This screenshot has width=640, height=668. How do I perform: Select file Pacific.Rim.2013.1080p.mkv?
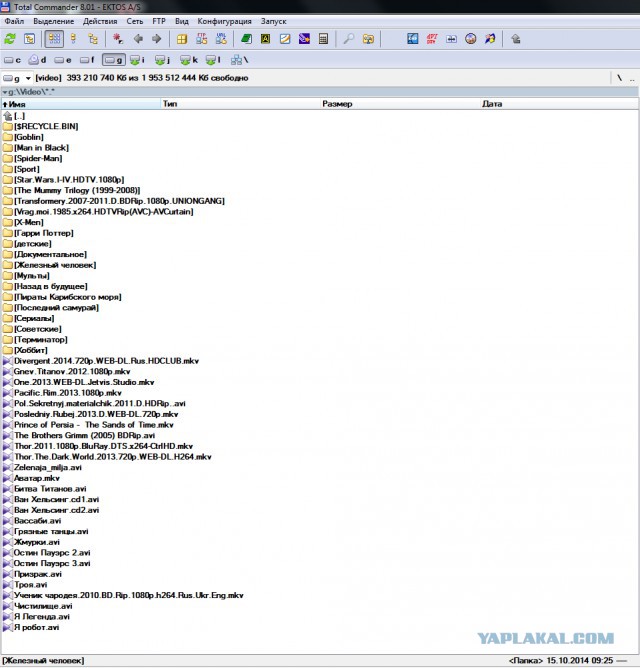tap(62, 393)
